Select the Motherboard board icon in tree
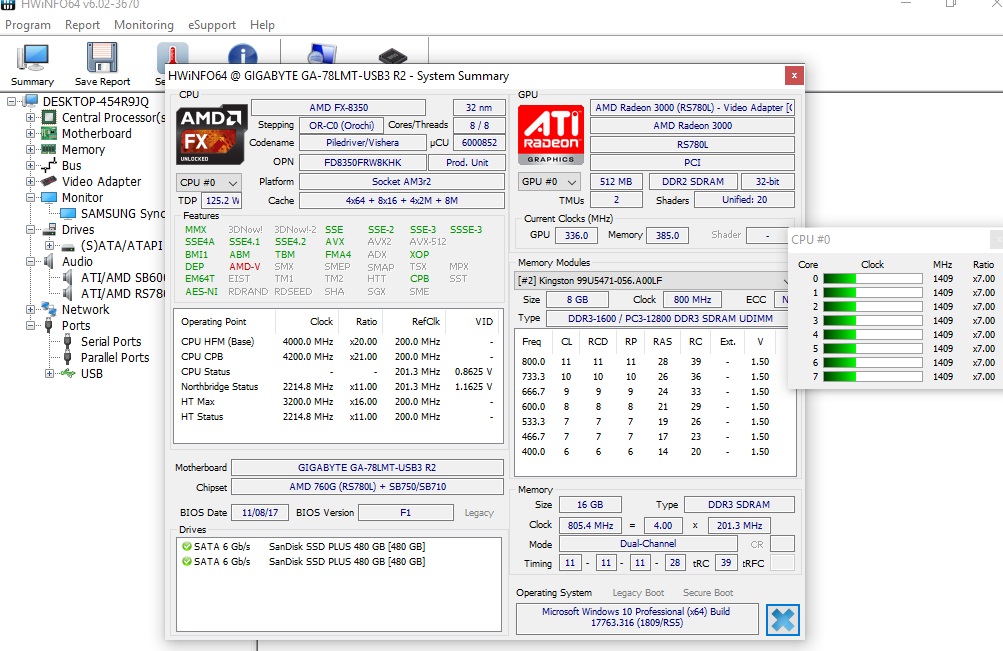 coord(49,134)
